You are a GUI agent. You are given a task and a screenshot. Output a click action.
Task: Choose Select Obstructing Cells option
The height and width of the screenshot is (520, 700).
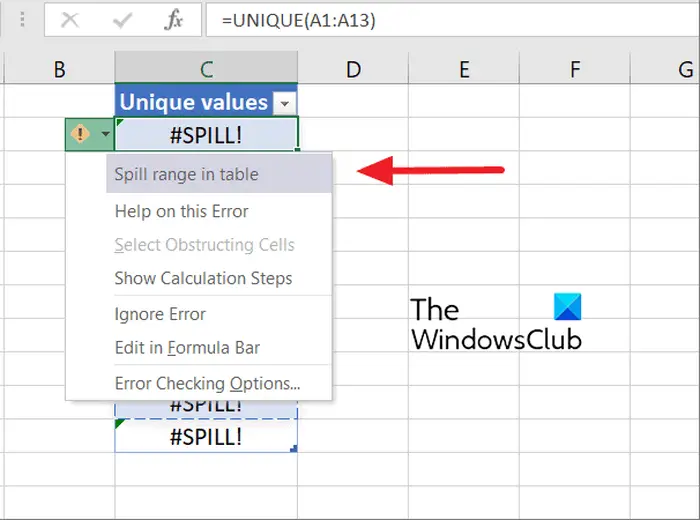(x=204, y=245)
